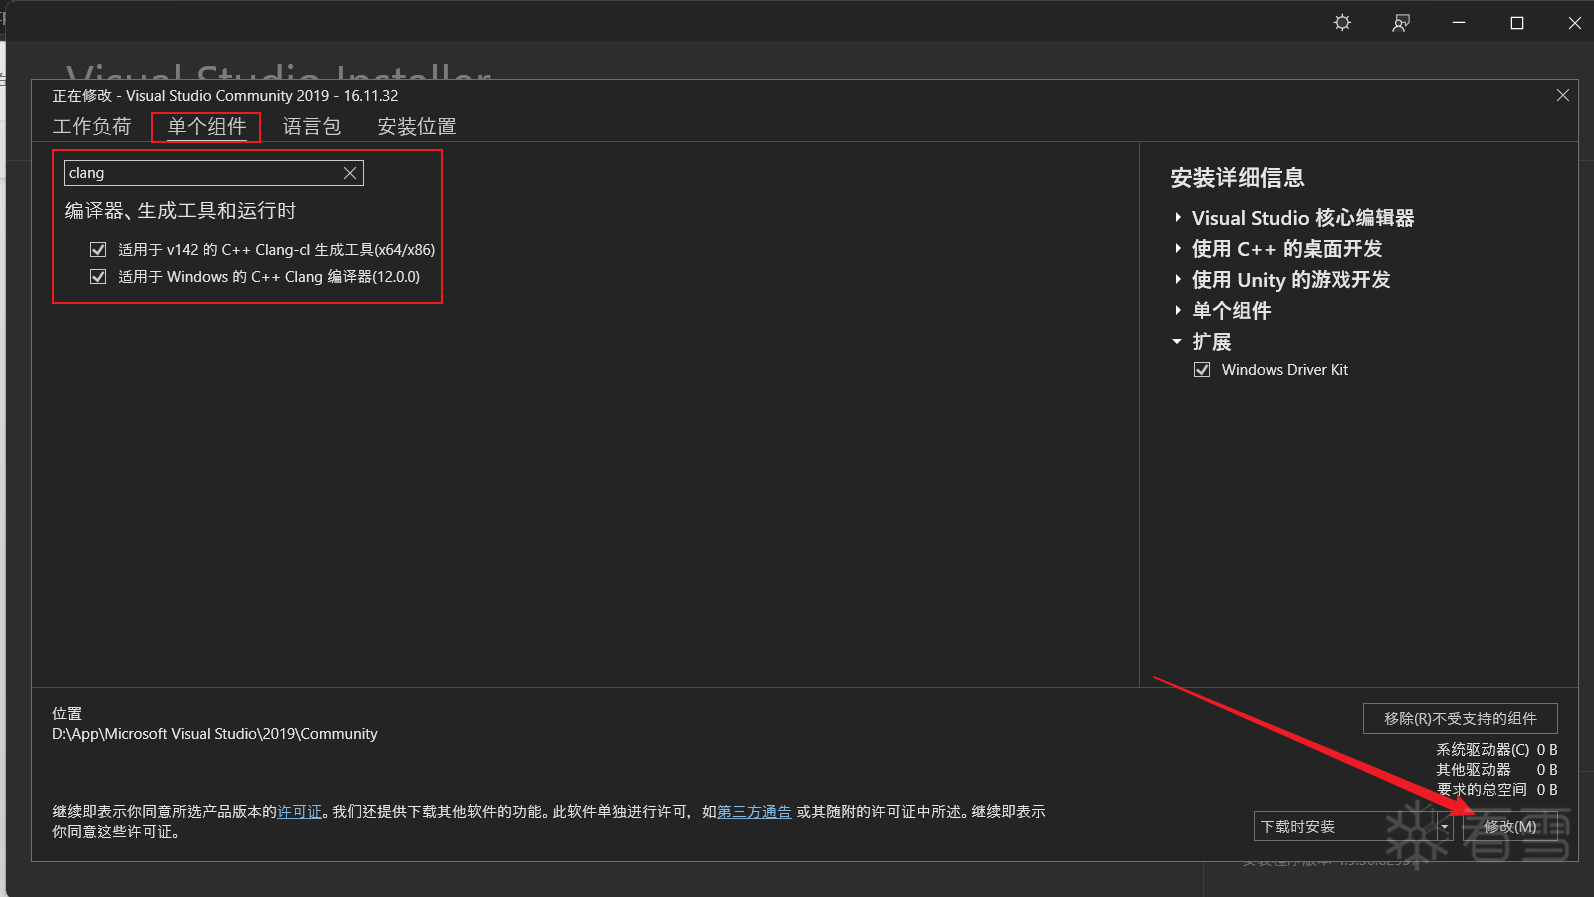
Task: Click the 安装详细信息 heading
Action: (x=1238, y=178)
